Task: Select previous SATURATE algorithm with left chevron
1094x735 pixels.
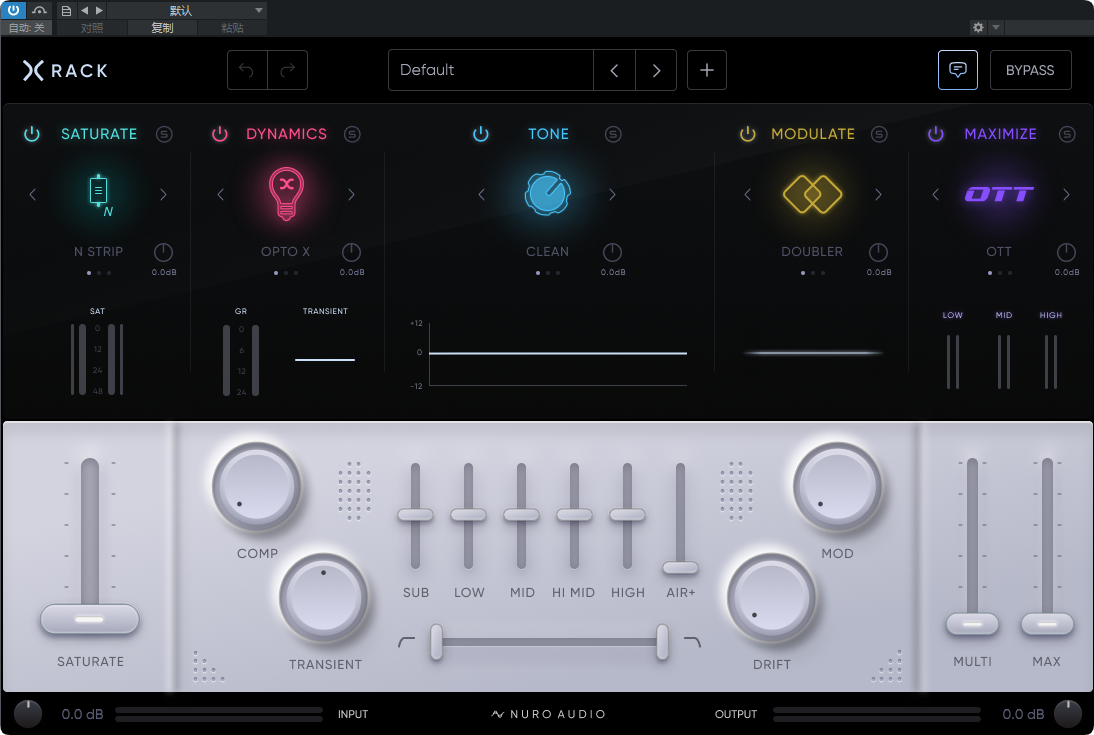Action: 33,195
